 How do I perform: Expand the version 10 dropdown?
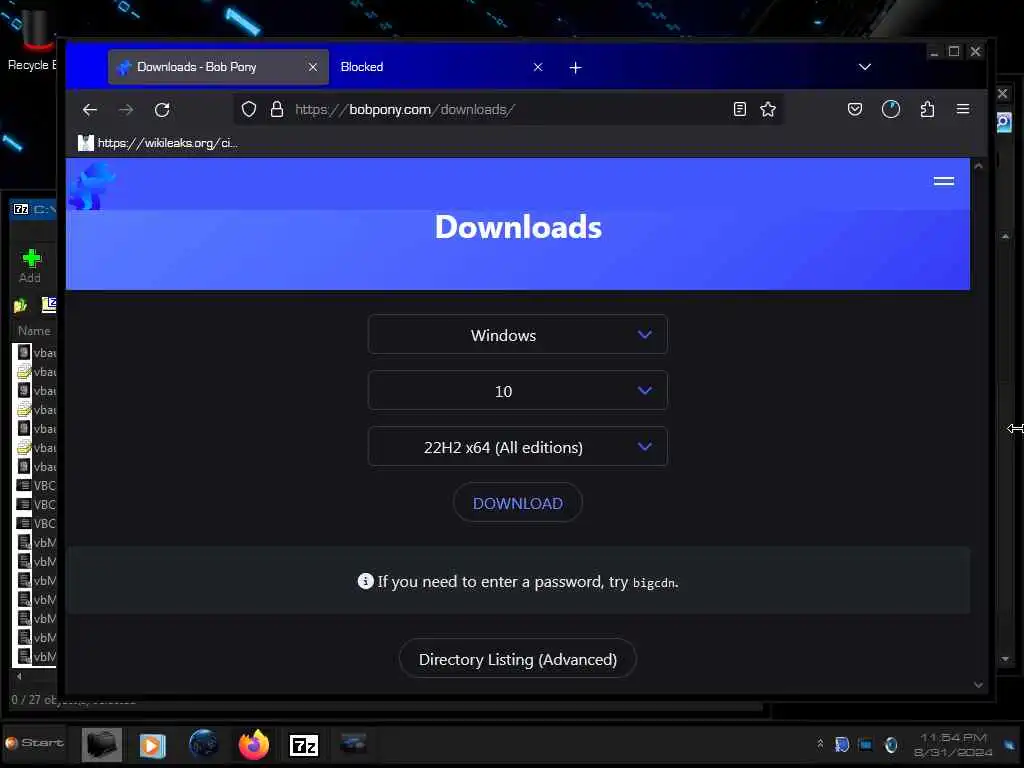click(517, 391)
